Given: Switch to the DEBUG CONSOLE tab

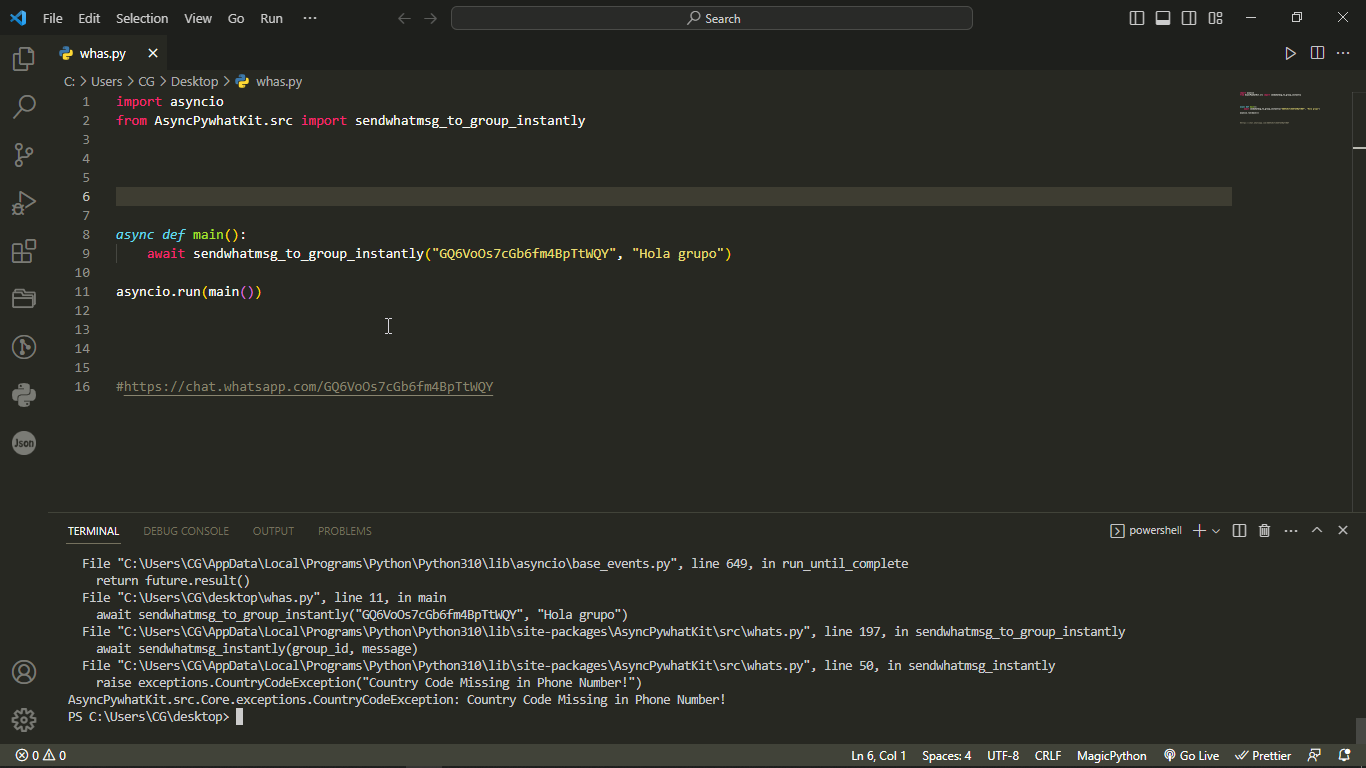Looking at the screenshot, I should pos(186,531).
